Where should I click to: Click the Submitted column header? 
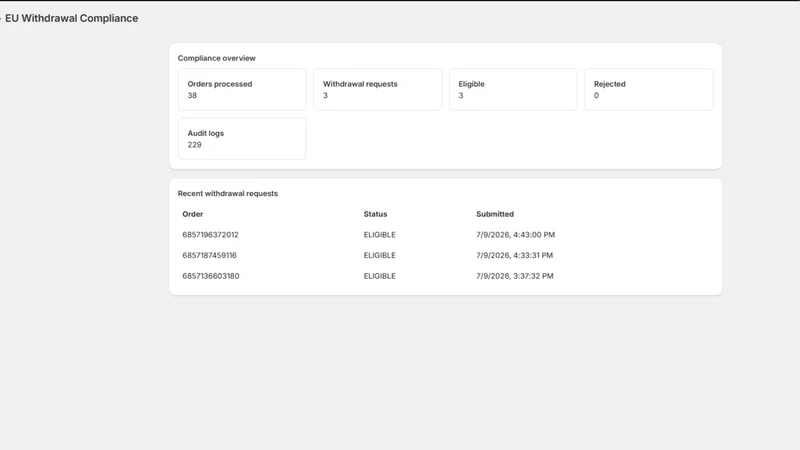(495, 214)
